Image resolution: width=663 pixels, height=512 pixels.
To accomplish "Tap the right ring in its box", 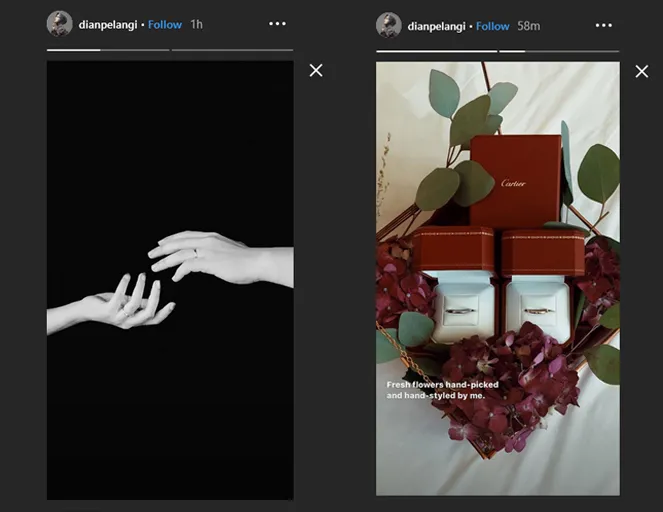I will [538, 310].
